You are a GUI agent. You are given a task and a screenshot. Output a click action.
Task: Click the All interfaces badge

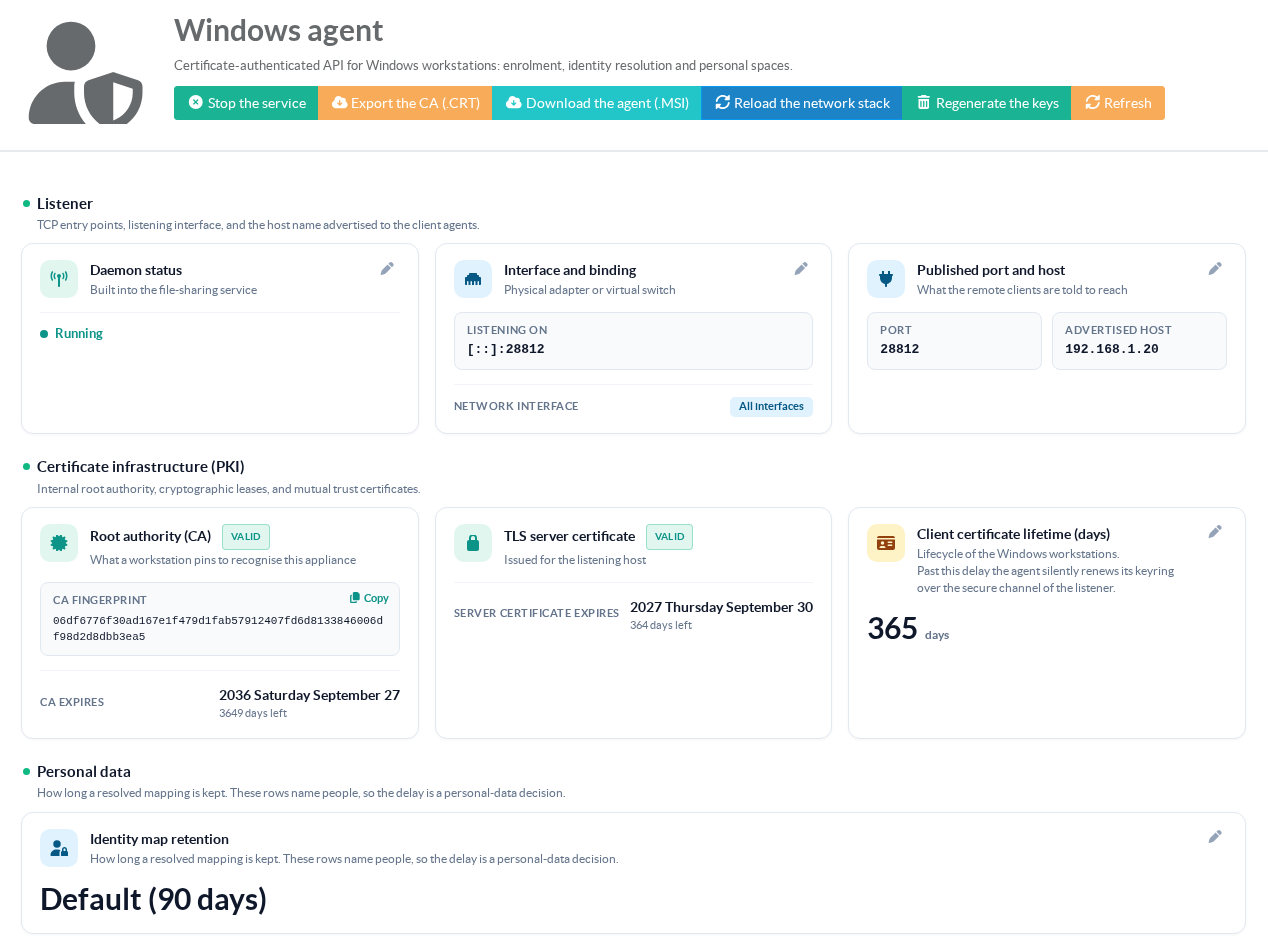tap(771, 406)
